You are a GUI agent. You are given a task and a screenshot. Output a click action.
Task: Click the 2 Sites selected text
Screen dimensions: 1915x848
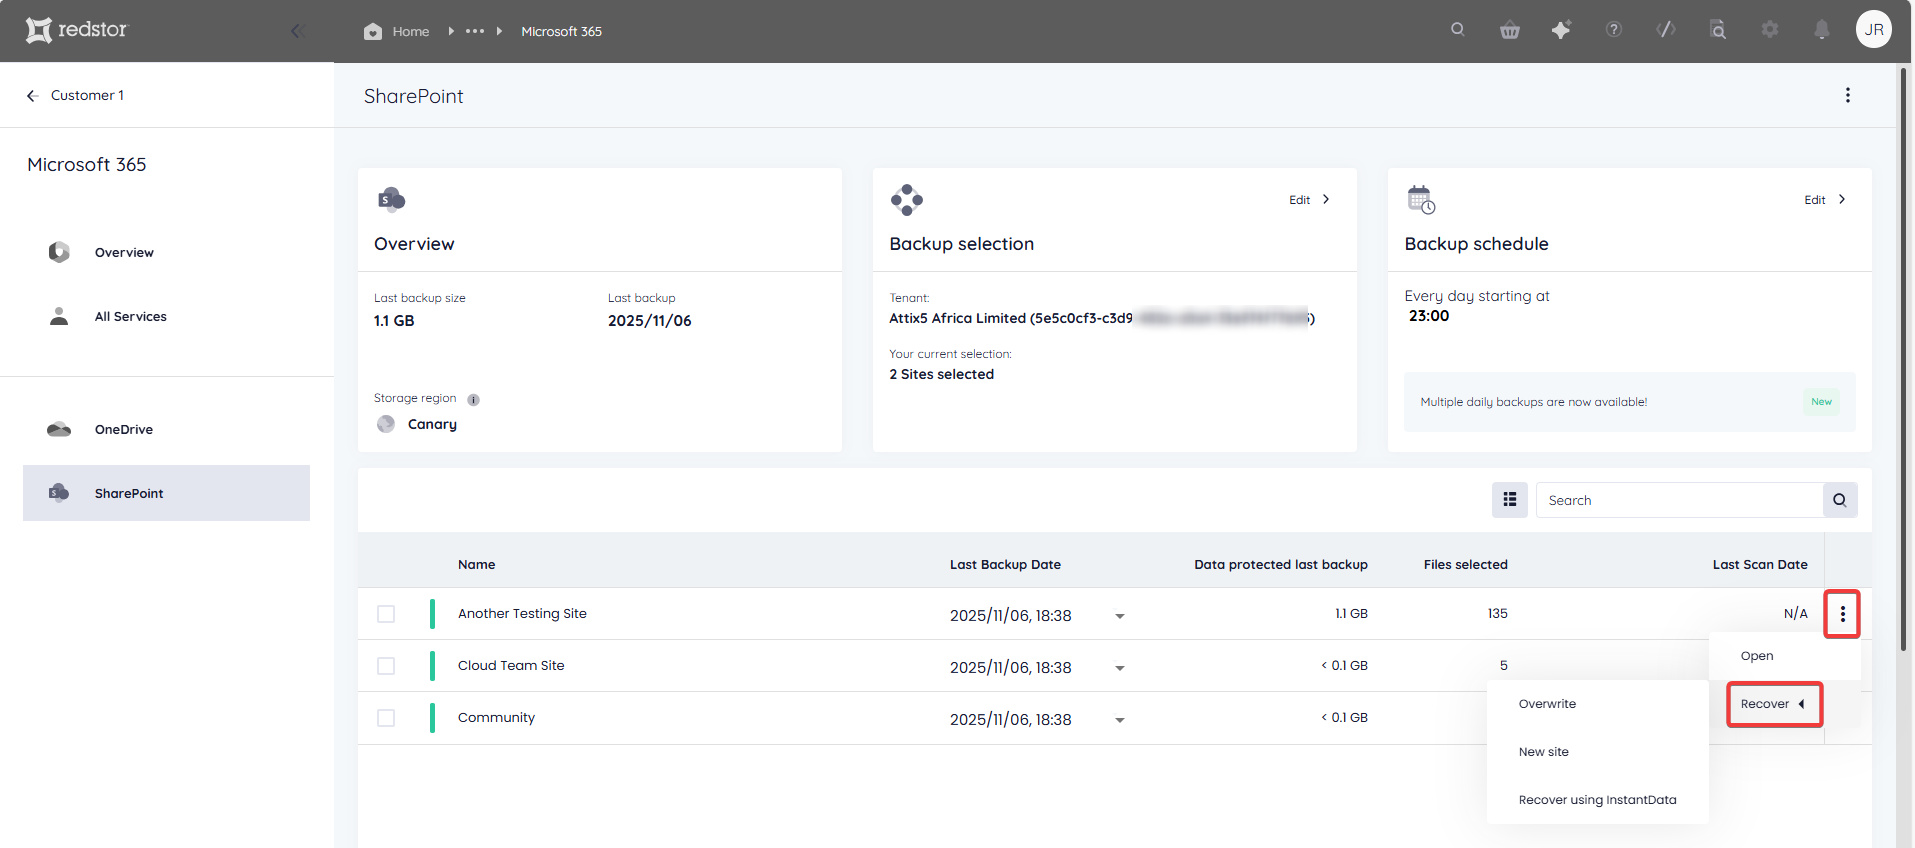click(x=941, y=374)
